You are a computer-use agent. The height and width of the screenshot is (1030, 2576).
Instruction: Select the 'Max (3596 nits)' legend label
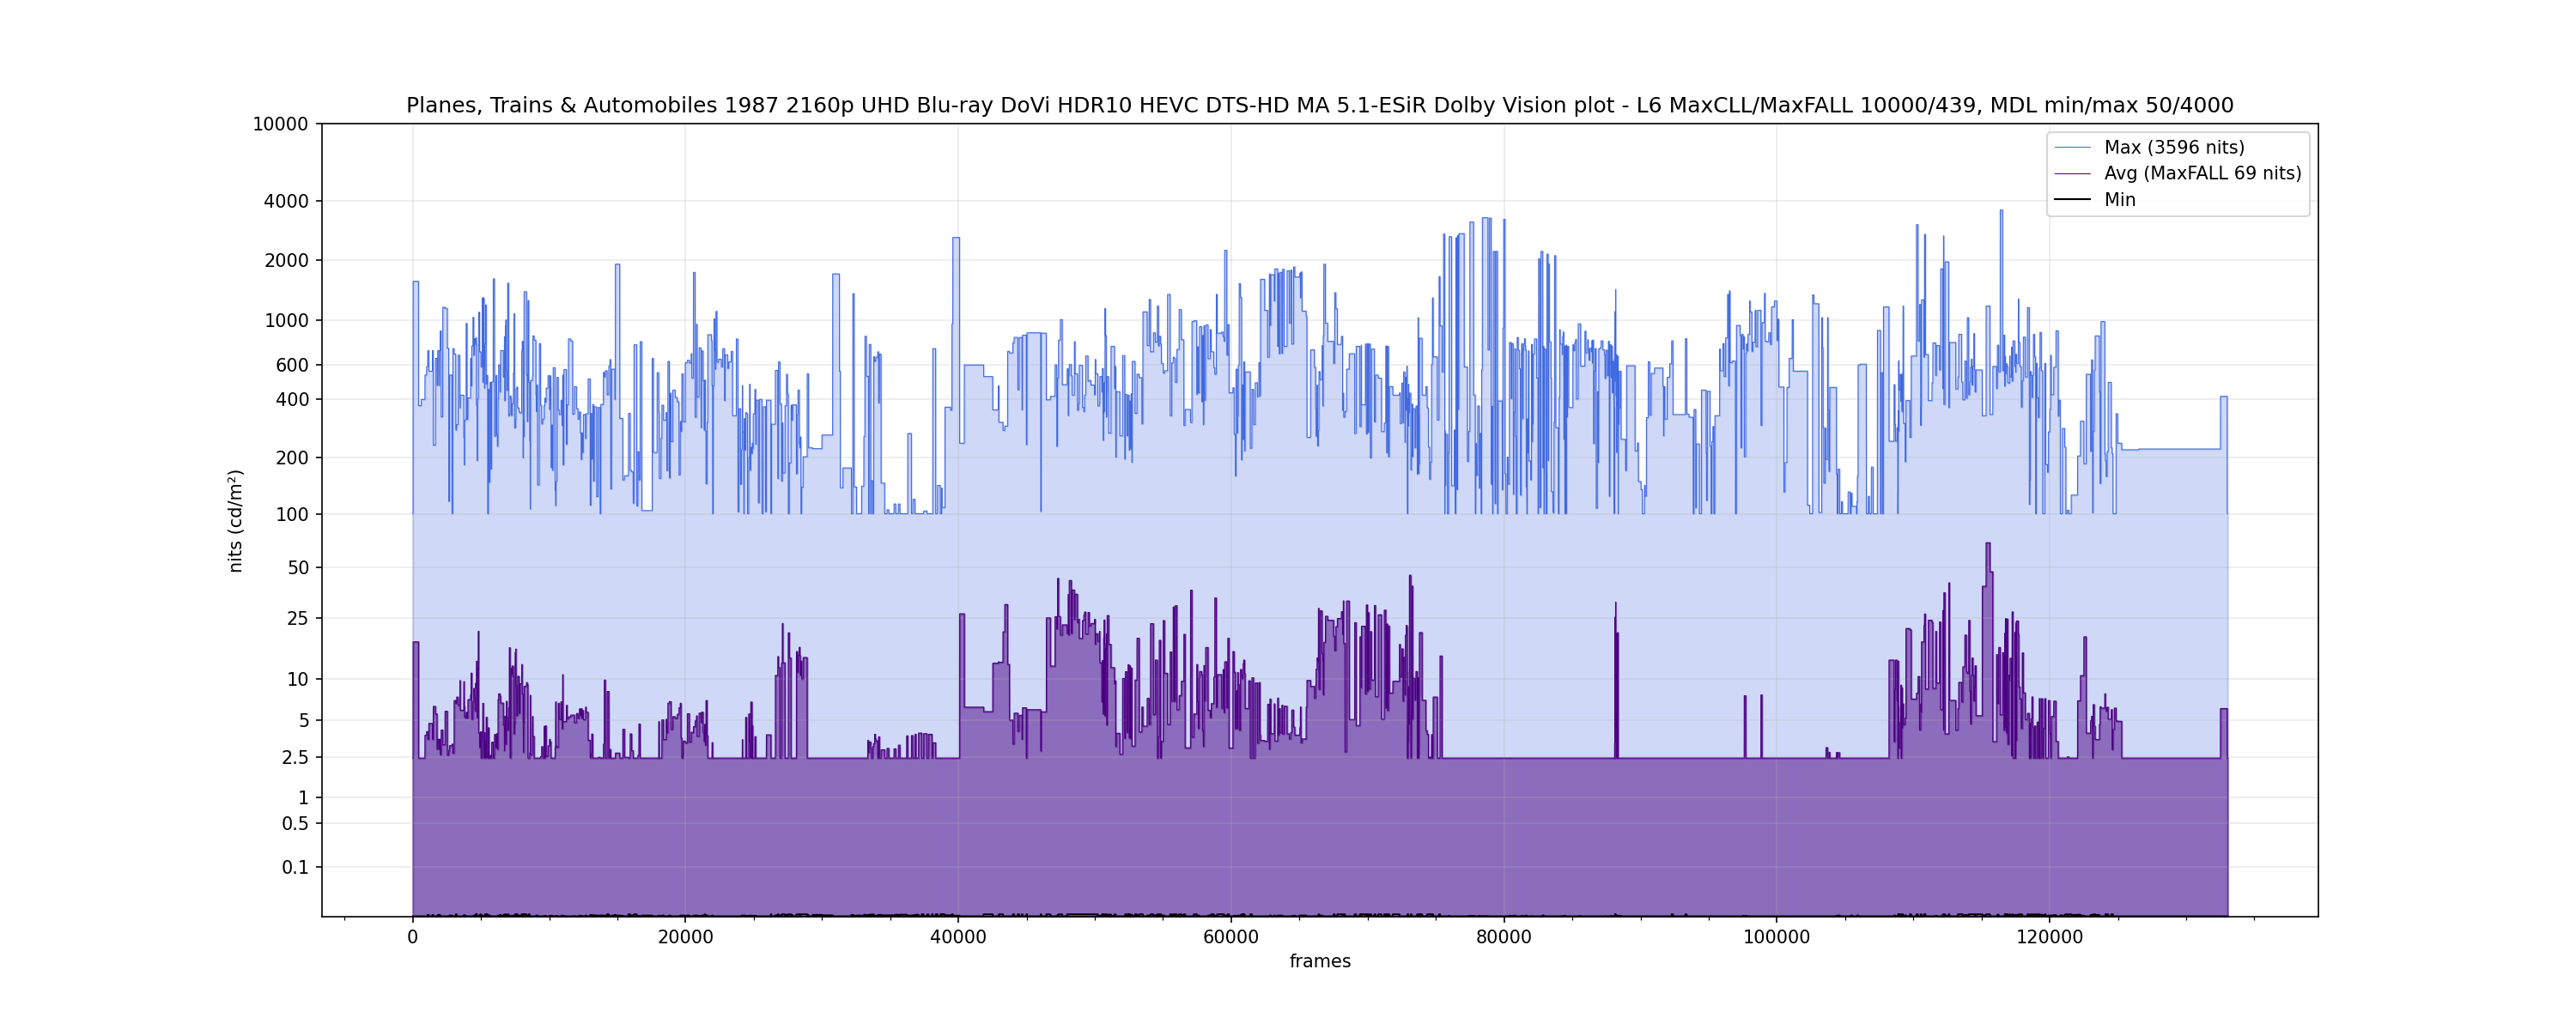pos(2174,148)
